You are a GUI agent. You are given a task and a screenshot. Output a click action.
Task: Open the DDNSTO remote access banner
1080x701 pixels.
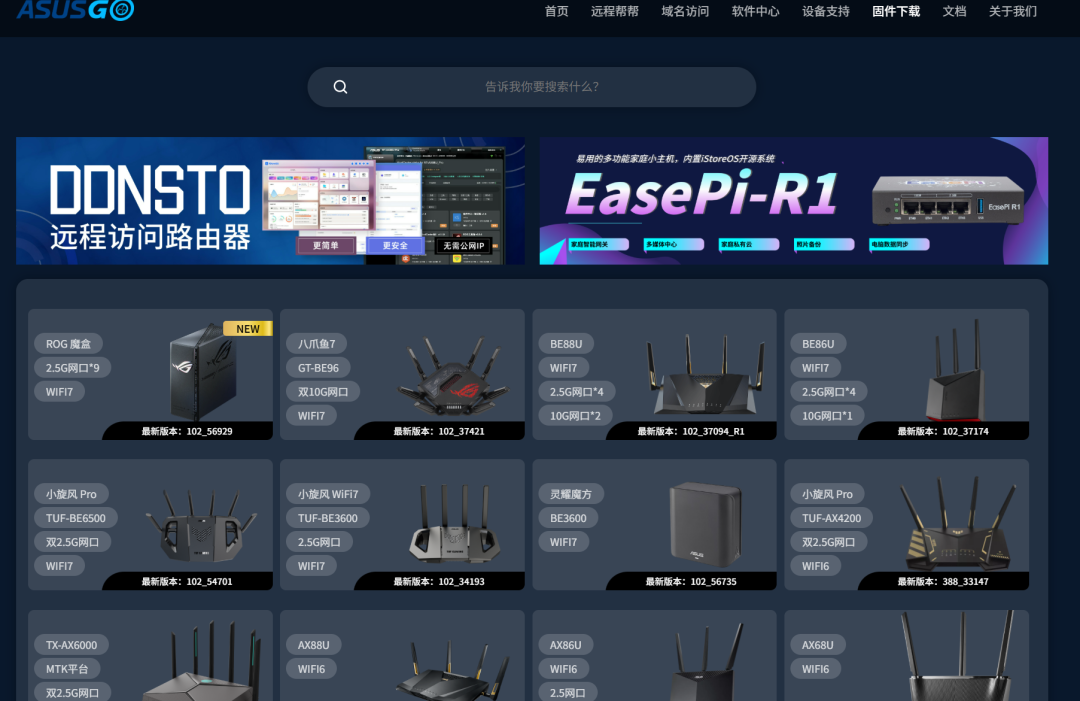[x=270, y=200]
